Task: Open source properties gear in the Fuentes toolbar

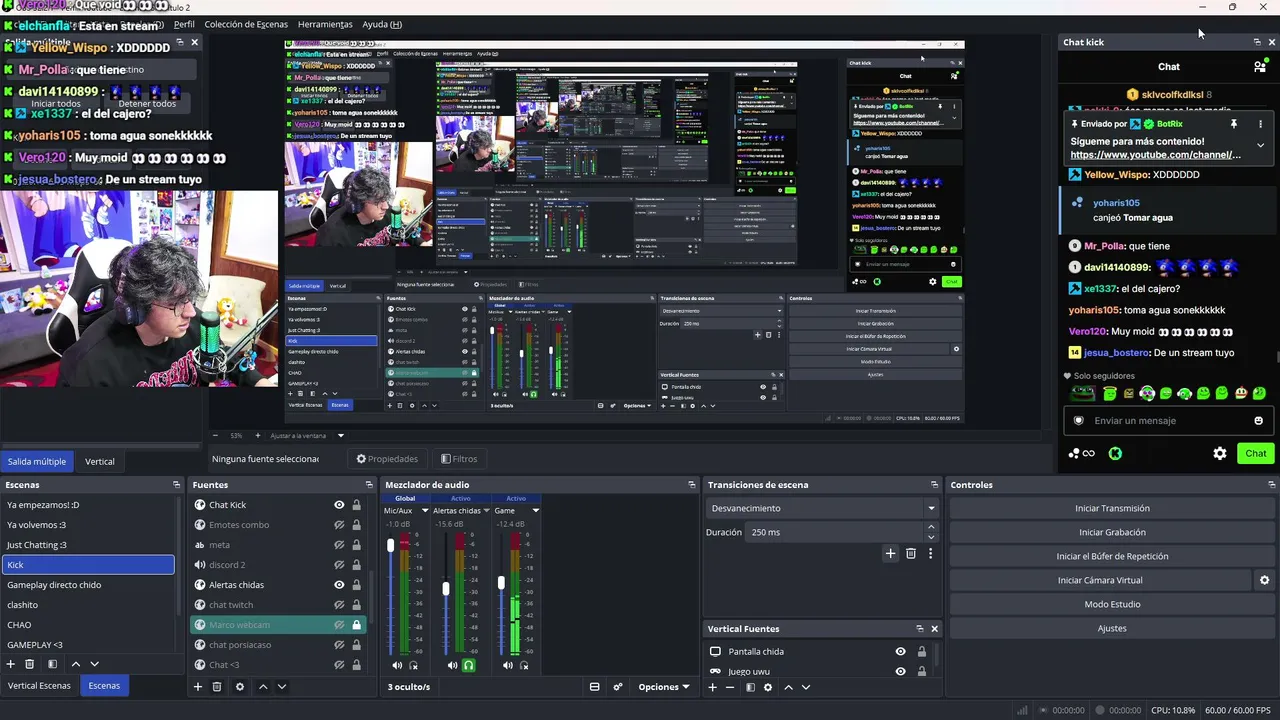Action: pyautogui.click(x=240, y=687)
